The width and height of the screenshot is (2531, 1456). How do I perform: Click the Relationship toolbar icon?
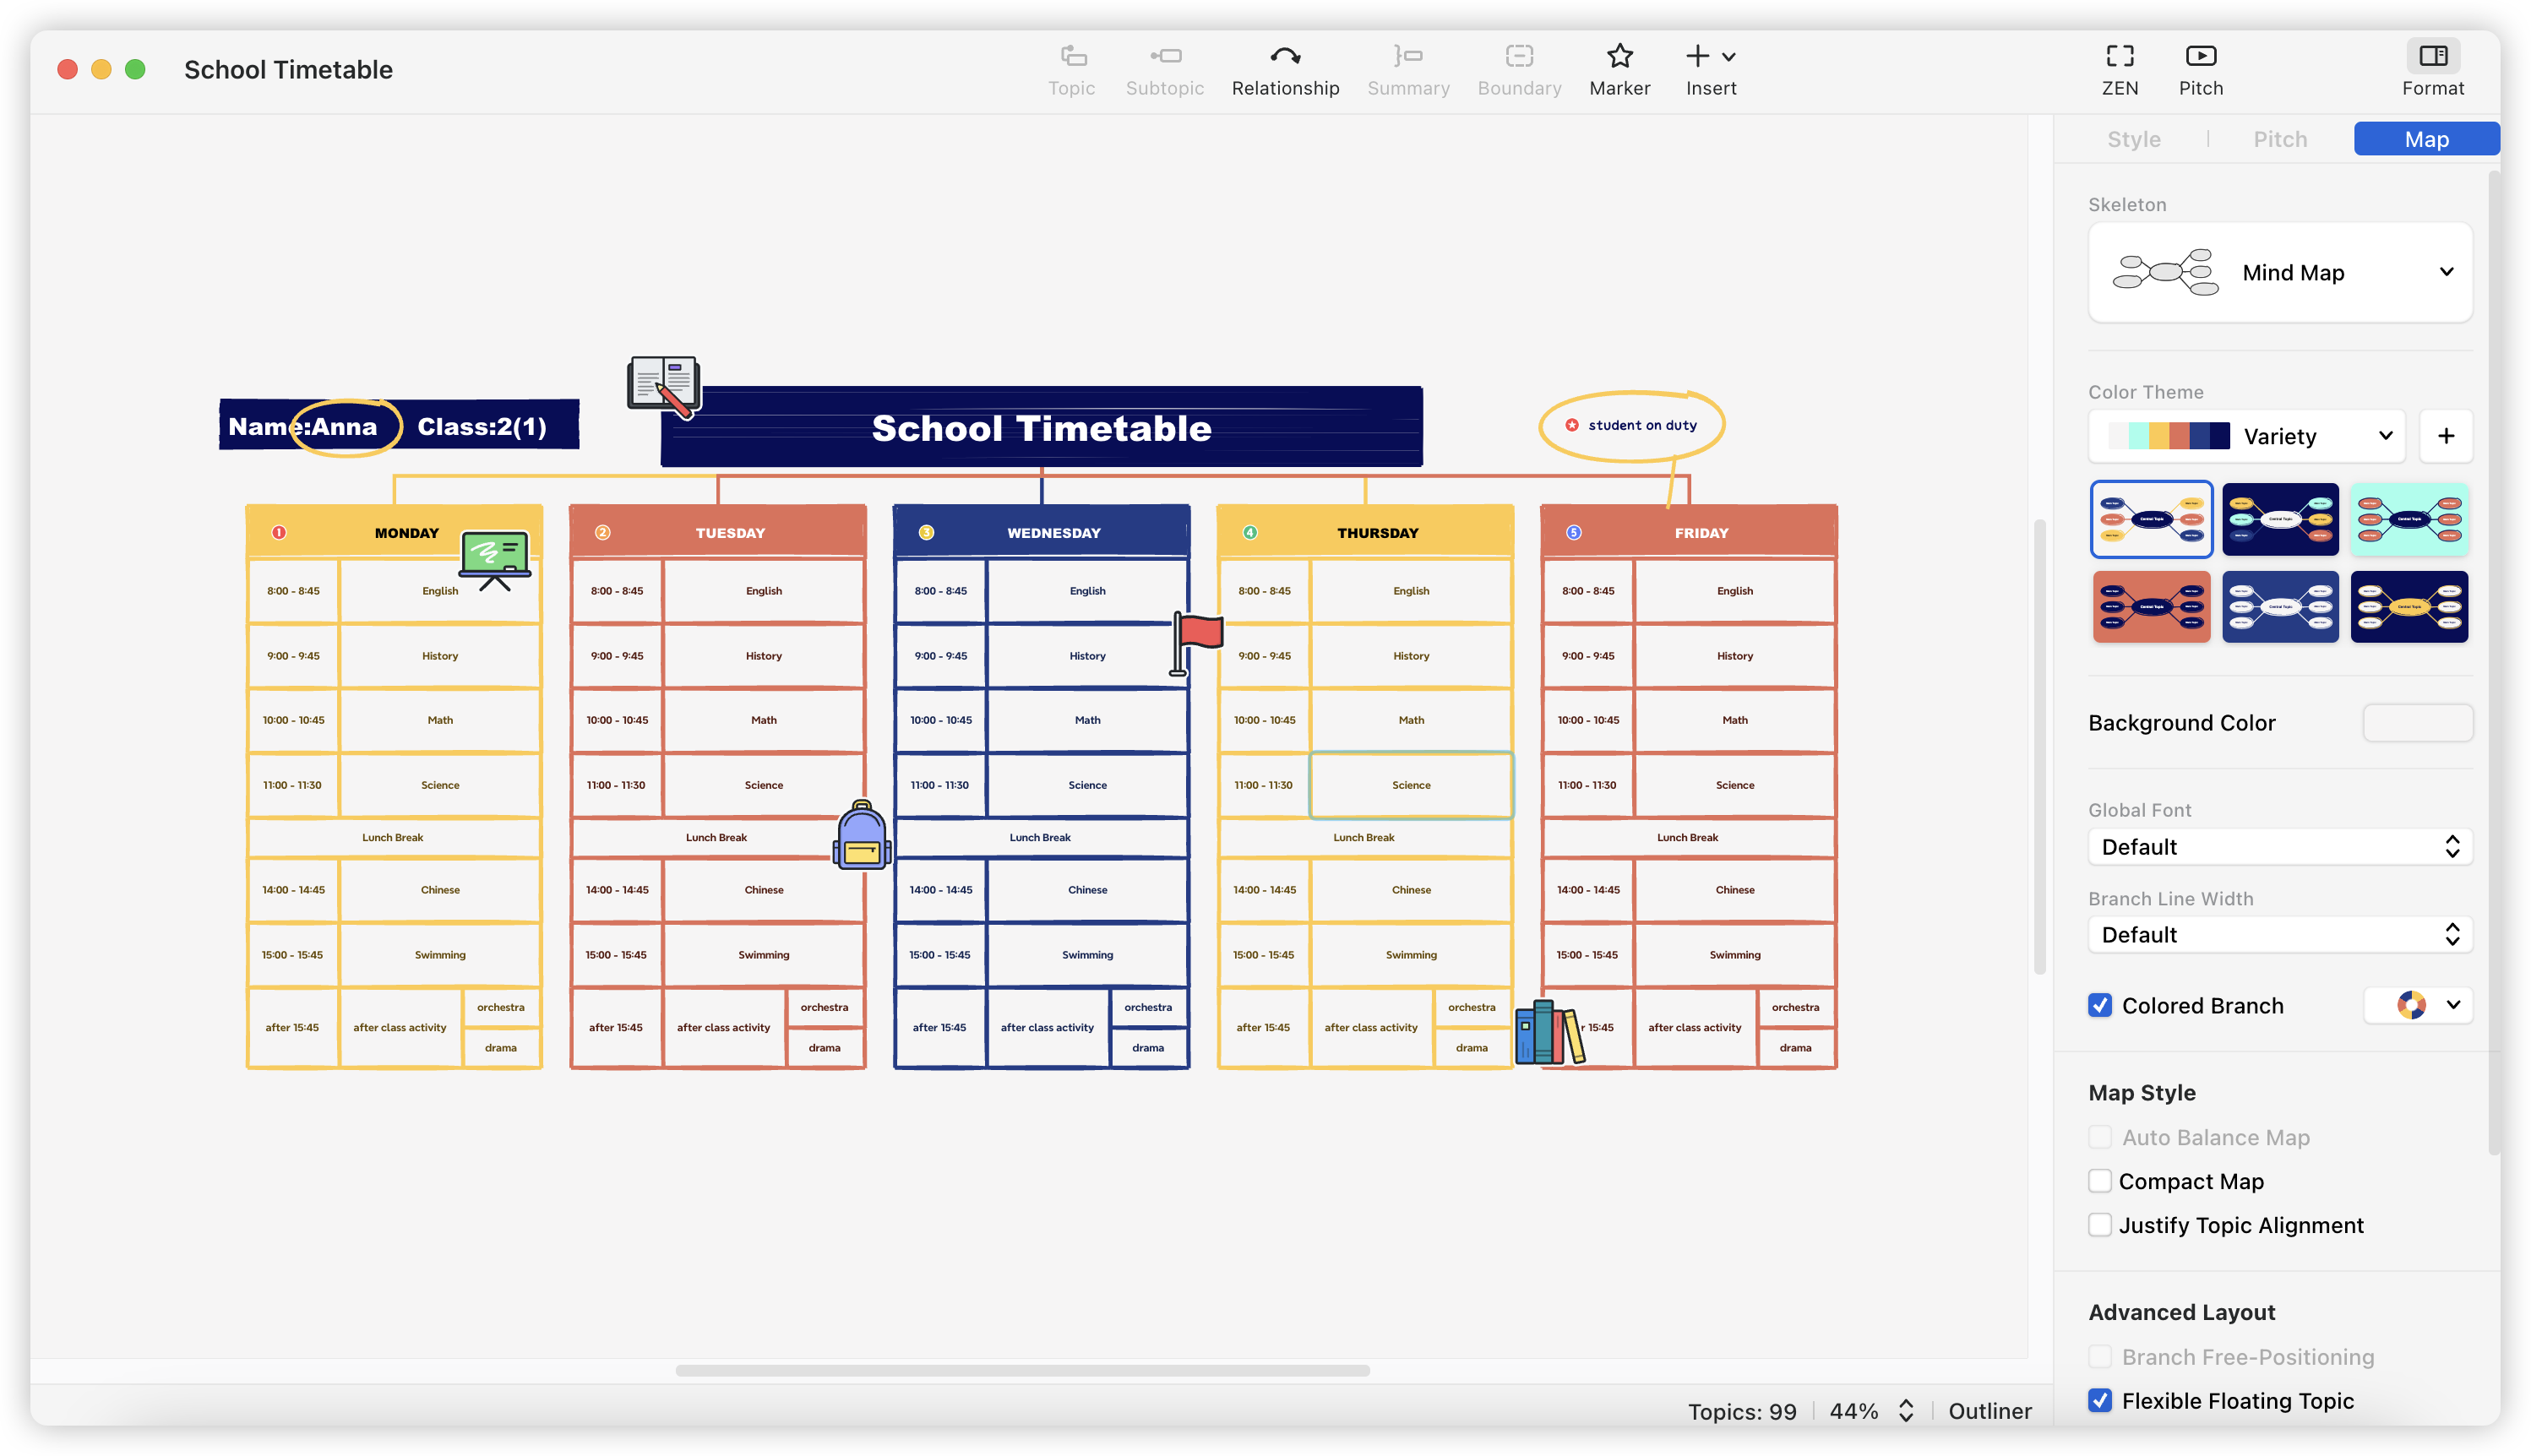tap(1285, 56)
